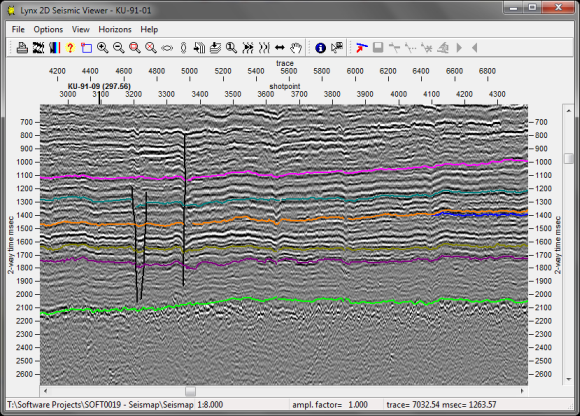Screen dimensions: 580x416
Task: Click the horizontal scrollbar right arrow
Action: 522,391
